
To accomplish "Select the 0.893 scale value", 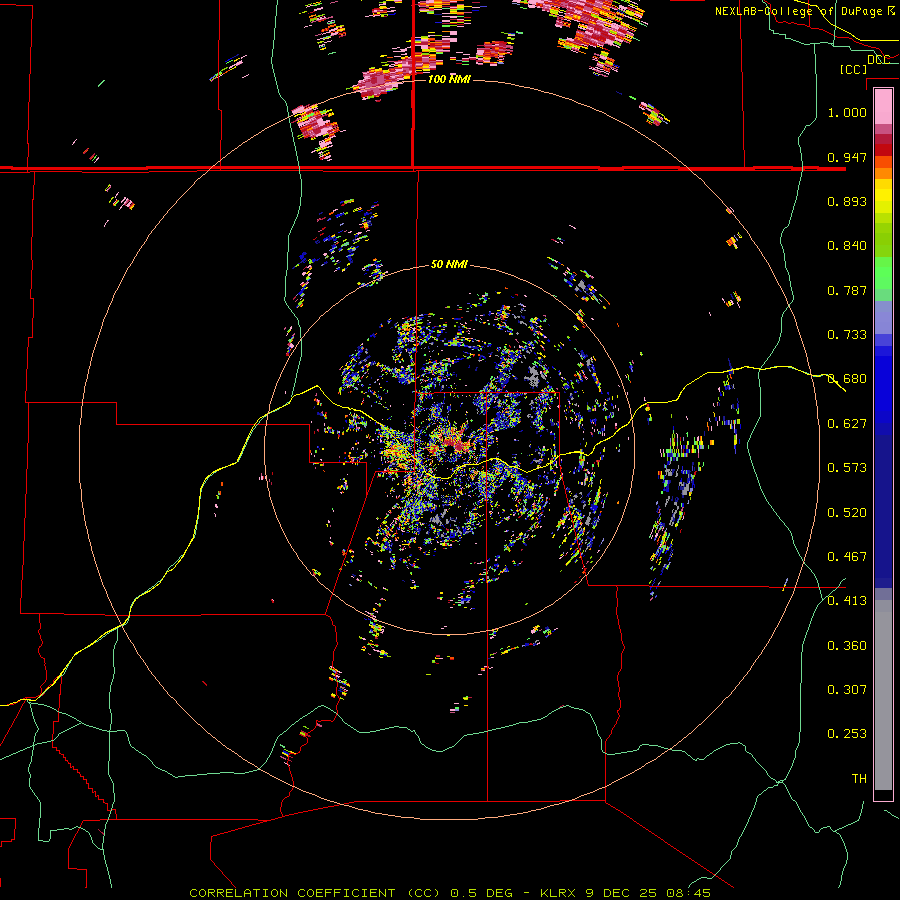I will pyautogui.click(x=847, y=201).
